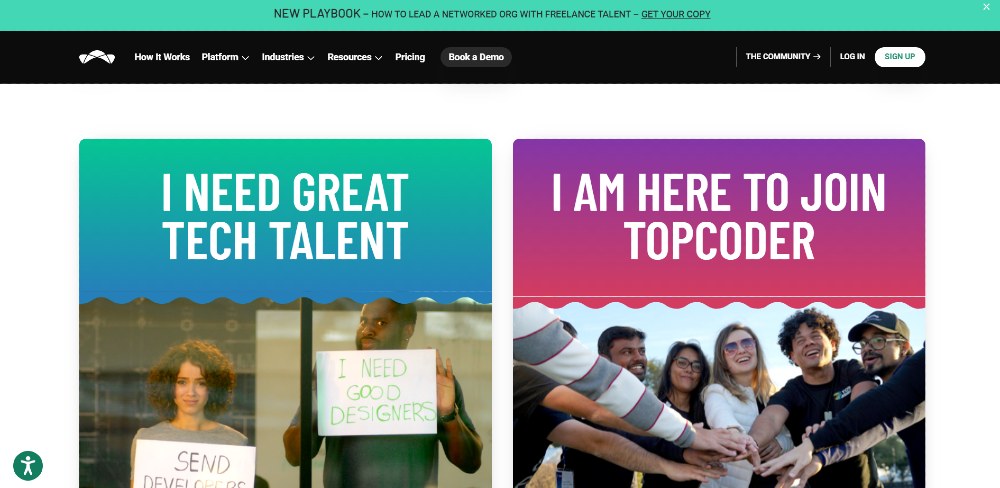Click the photo of people holding signs
The width and height of the screenshot is (1000, 488).
285,394
